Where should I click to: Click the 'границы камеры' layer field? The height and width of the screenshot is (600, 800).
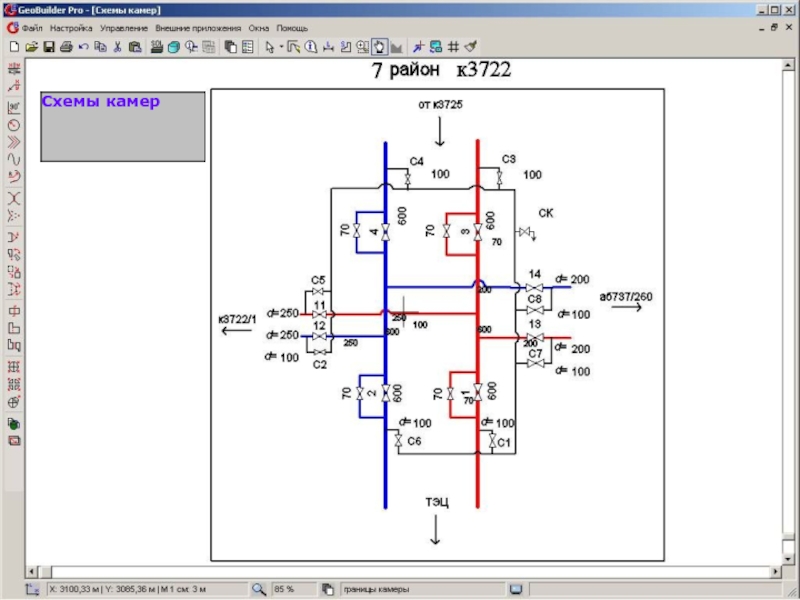pyautogui.click(x=420, y=590)
